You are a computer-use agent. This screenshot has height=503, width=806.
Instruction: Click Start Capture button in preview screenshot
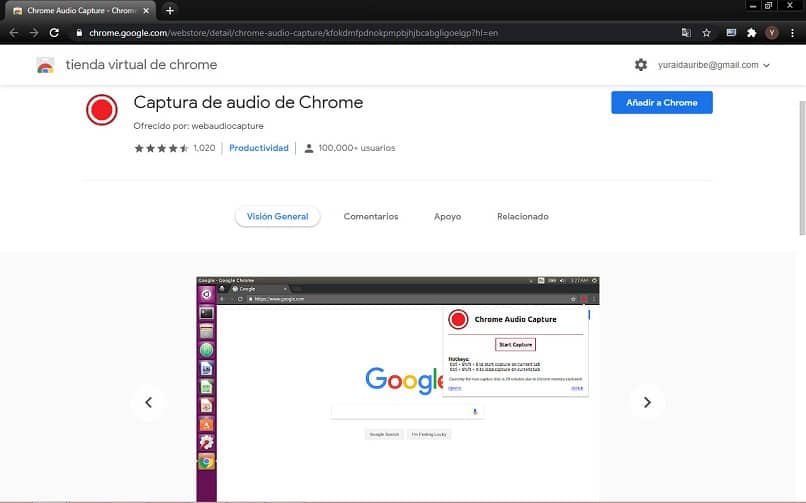(515, 344)
